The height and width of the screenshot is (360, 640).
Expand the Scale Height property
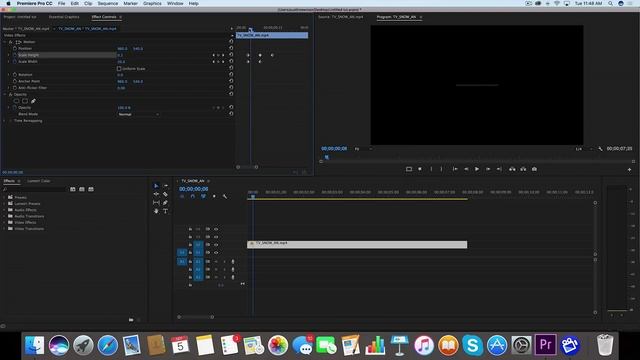(x=9, y=55)
